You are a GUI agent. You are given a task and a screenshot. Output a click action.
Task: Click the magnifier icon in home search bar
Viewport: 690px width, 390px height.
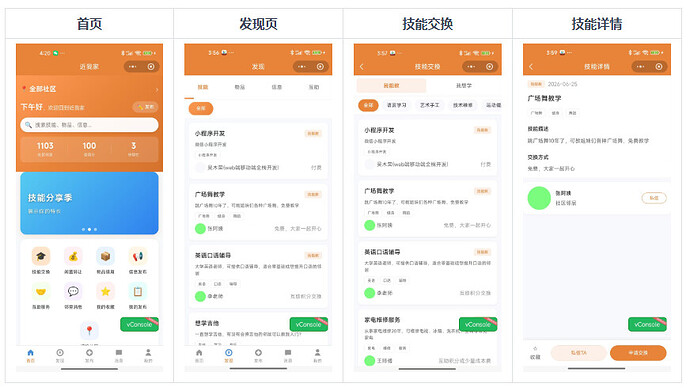[28, 125]
